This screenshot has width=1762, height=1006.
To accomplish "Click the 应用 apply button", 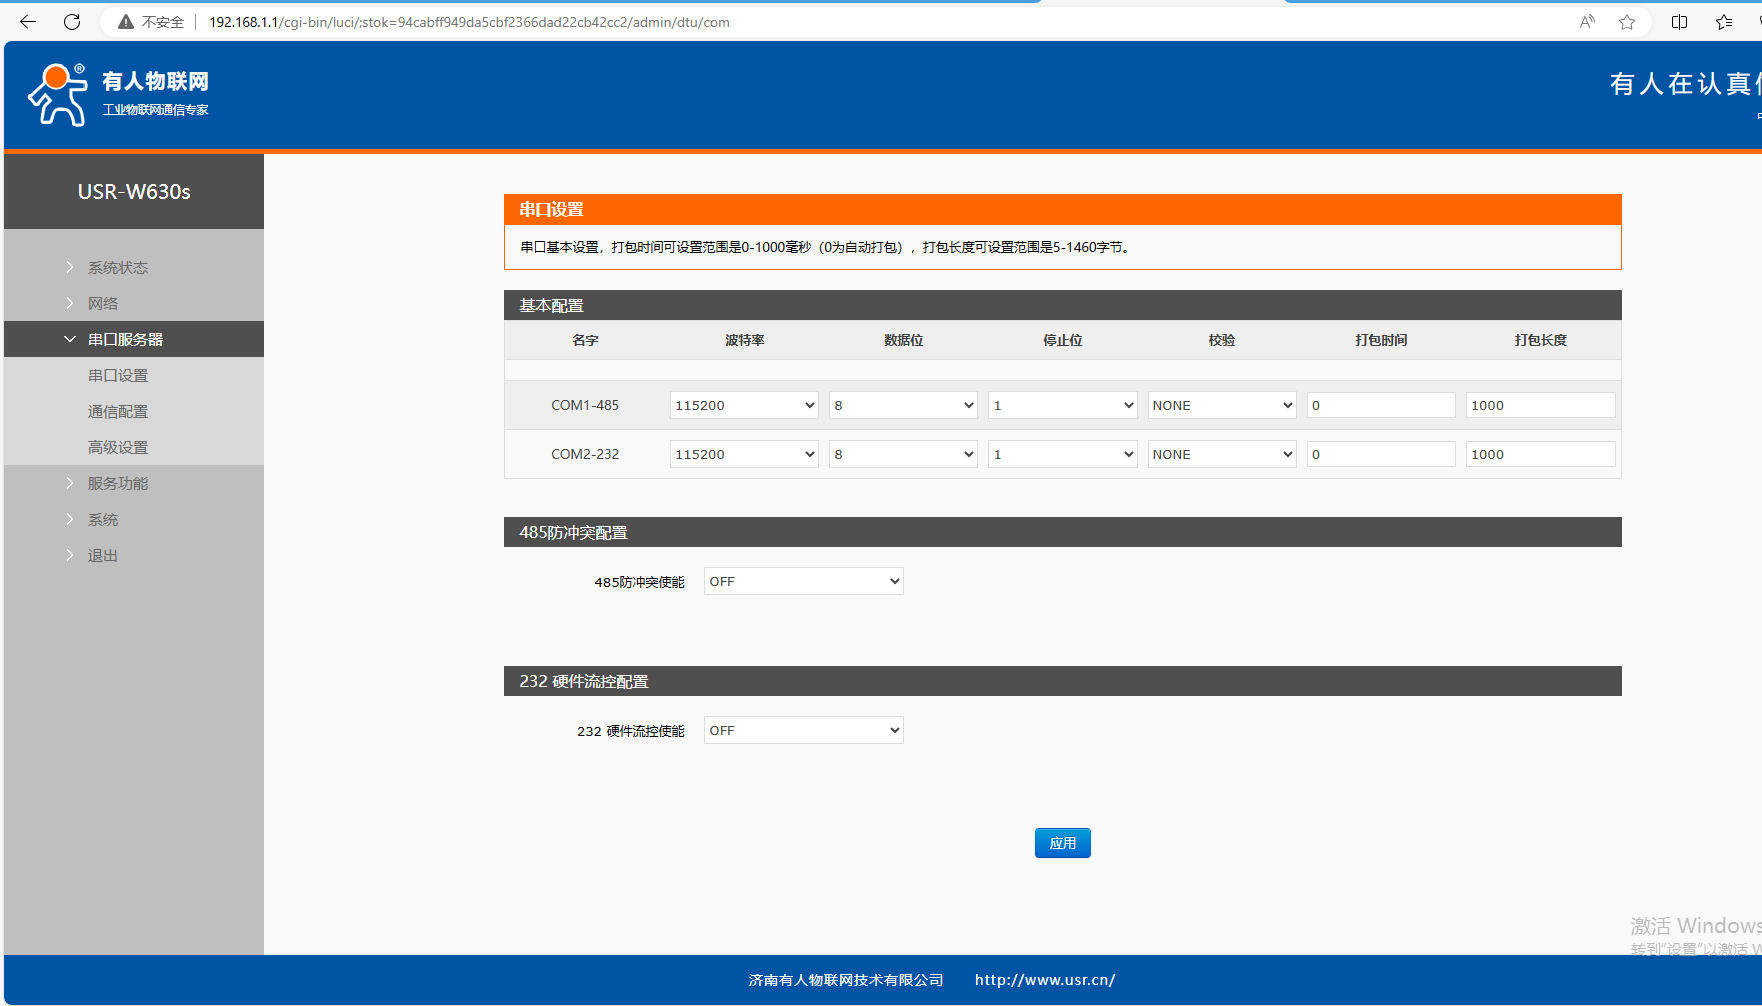I will coord(1062,843).
